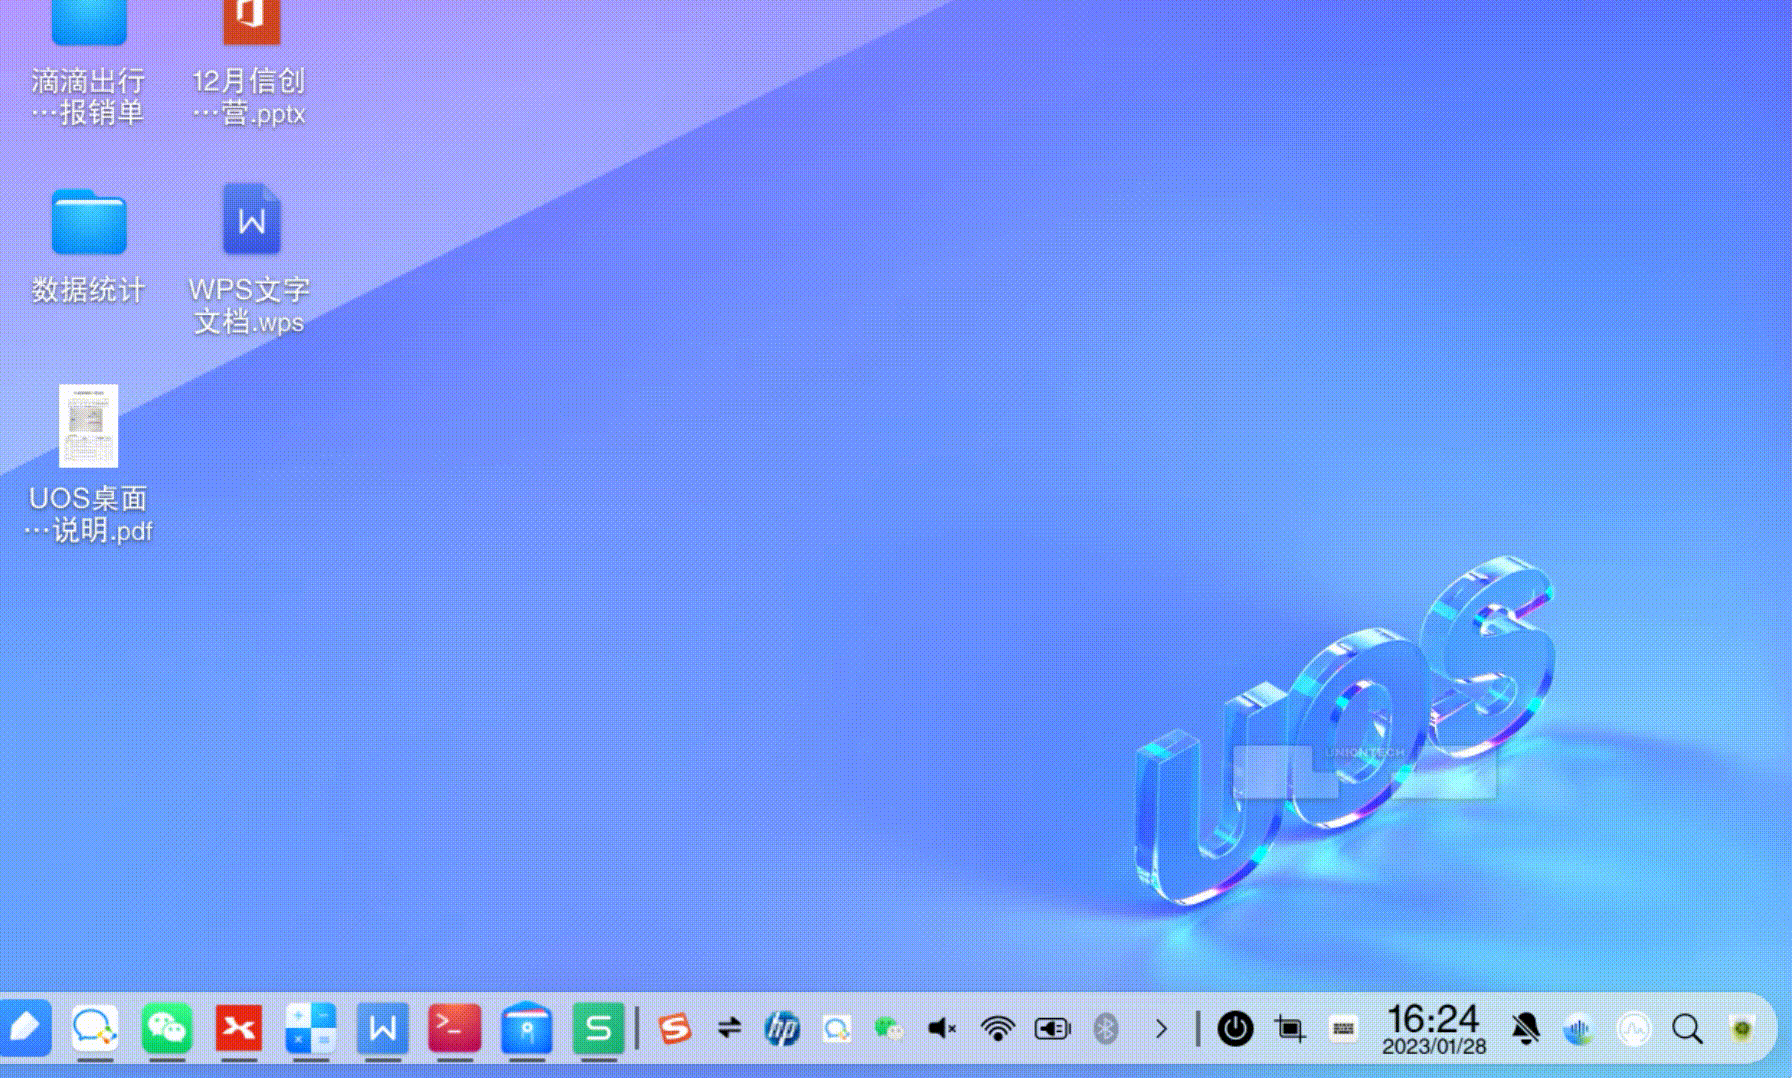Toggle the greyed-out Bluetooth tray icon

(x=1106, y=1028)
